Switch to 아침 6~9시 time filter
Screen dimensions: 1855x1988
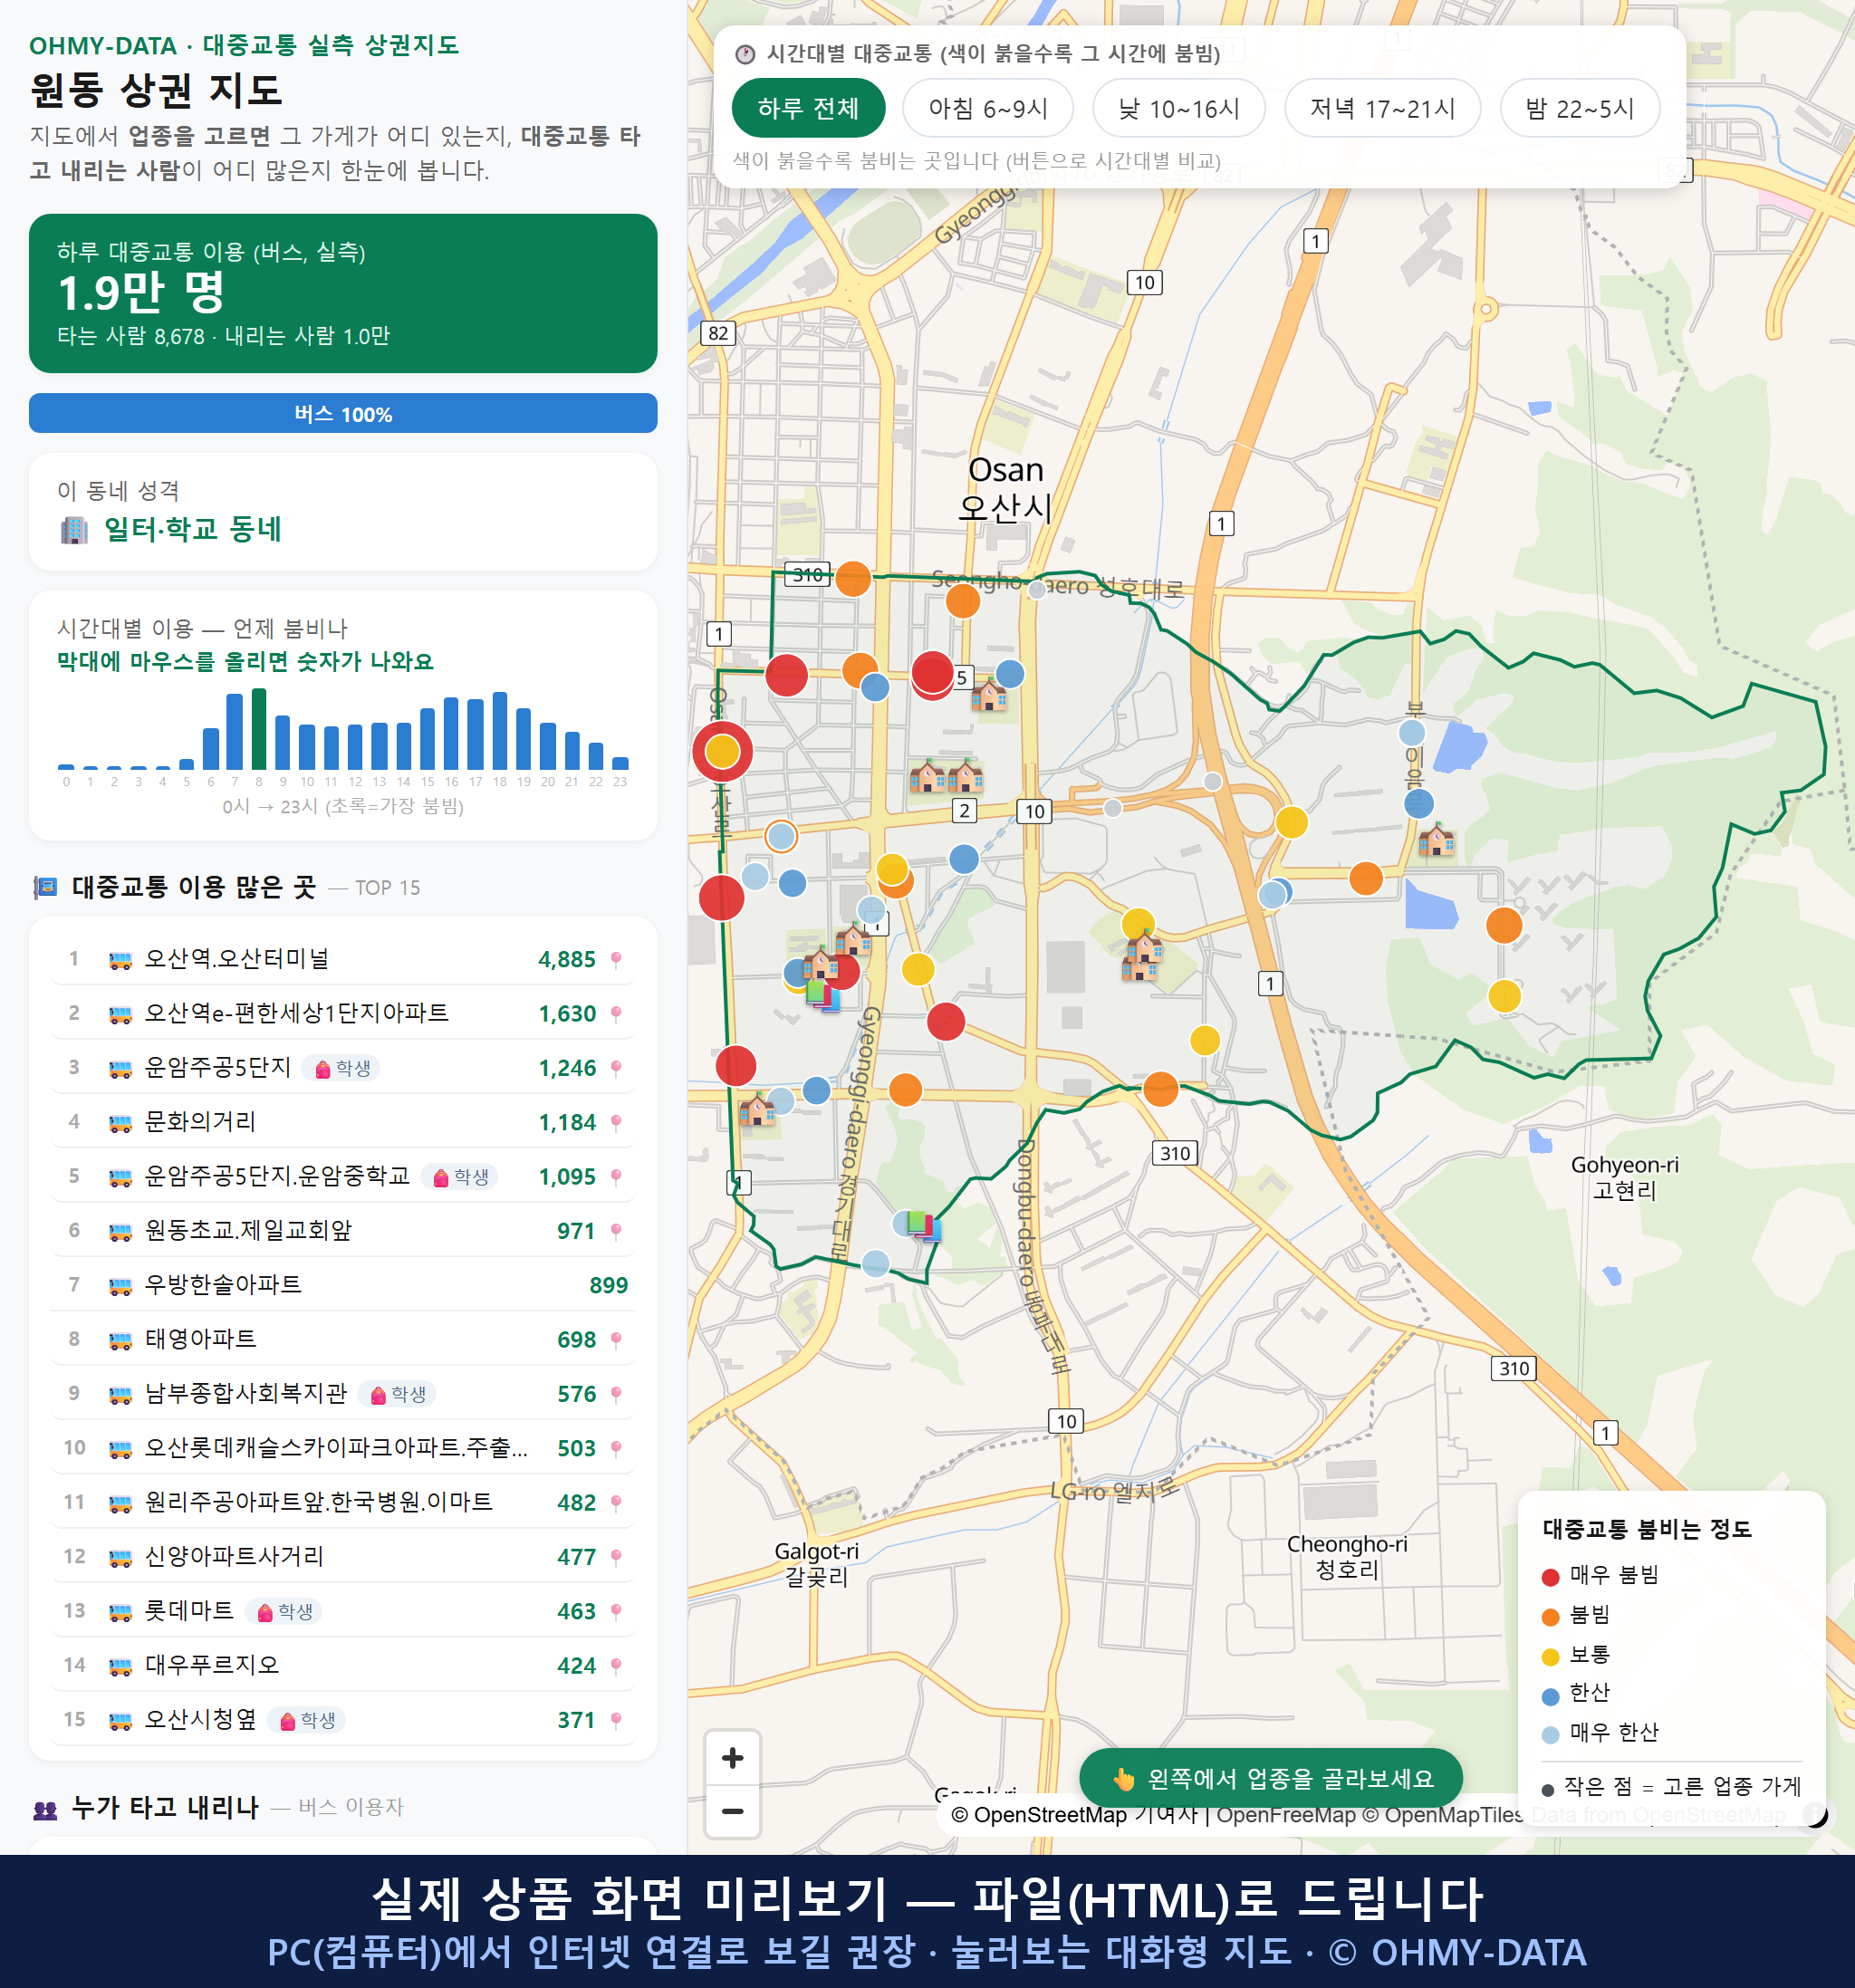coord(988,108)
